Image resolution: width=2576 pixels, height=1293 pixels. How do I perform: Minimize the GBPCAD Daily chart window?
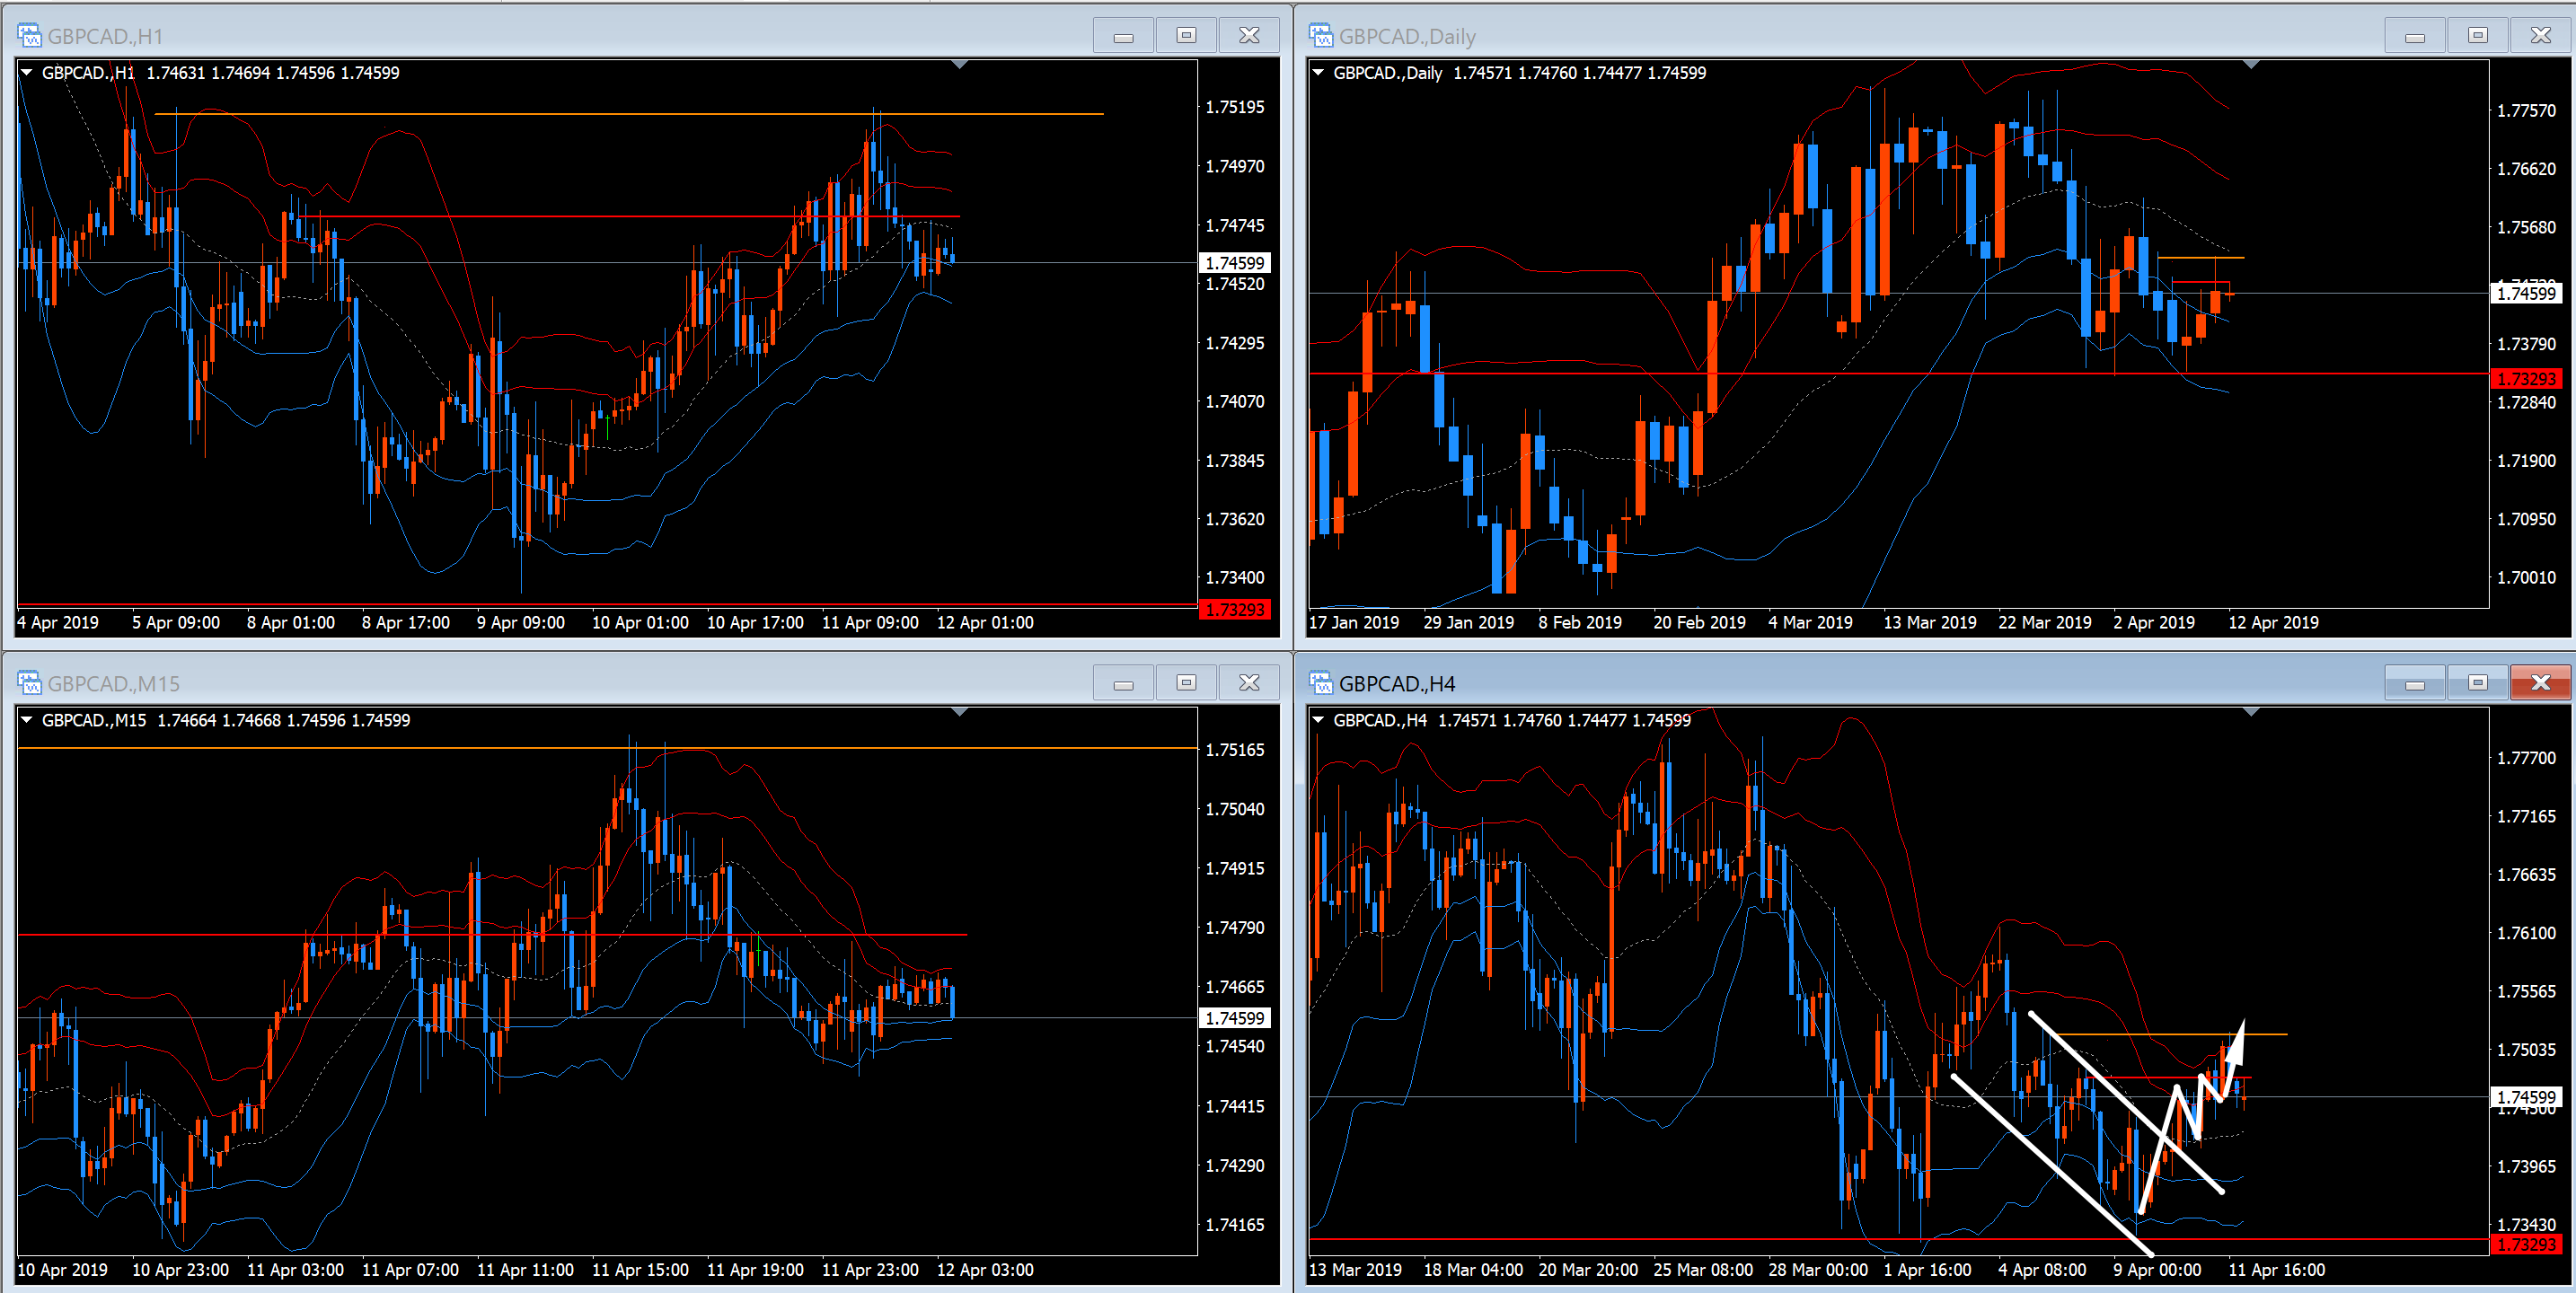(x=2414, y=35)
